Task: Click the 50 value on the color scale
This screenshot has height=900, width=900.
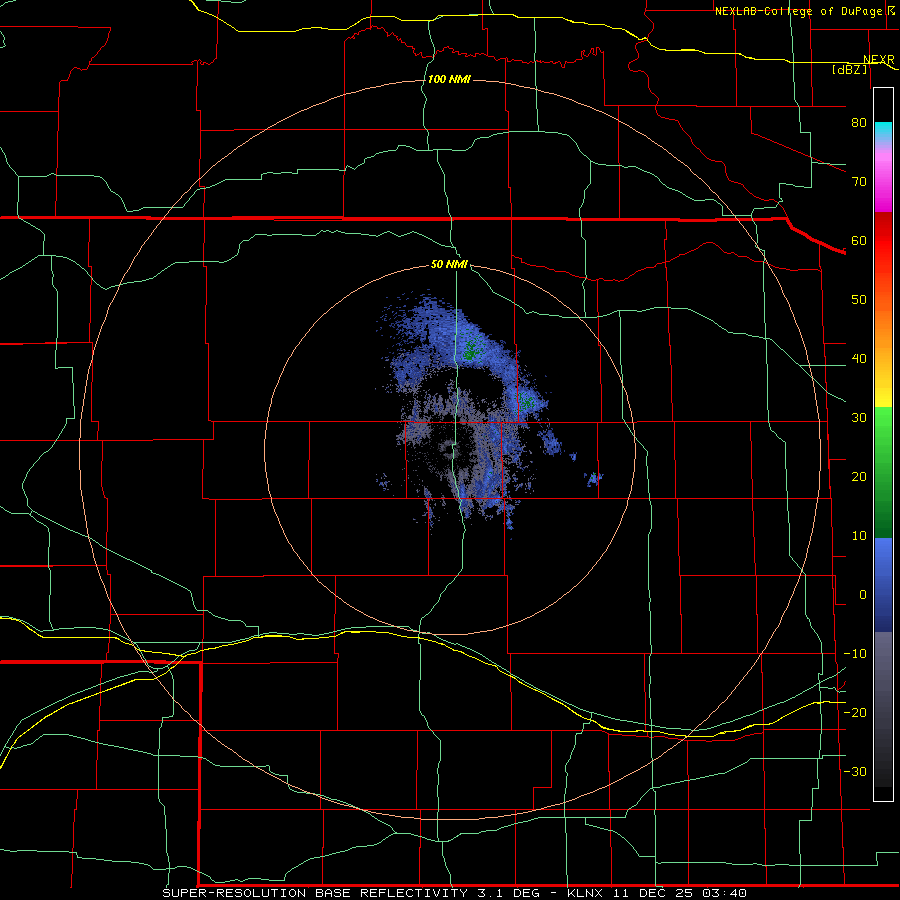Action: pos(859,300)
